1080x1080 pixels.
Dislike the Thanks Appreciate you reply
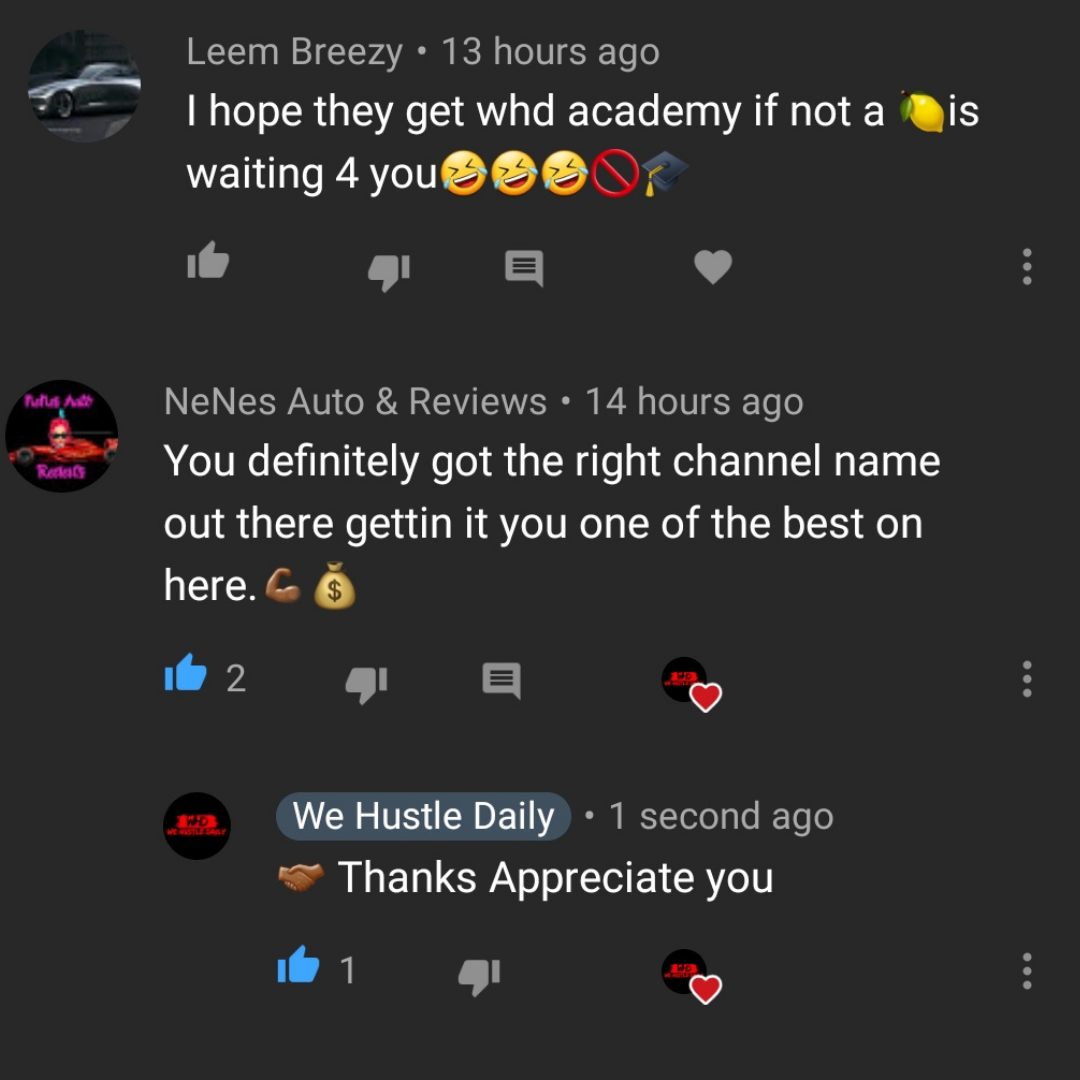[x=479, y=976]
